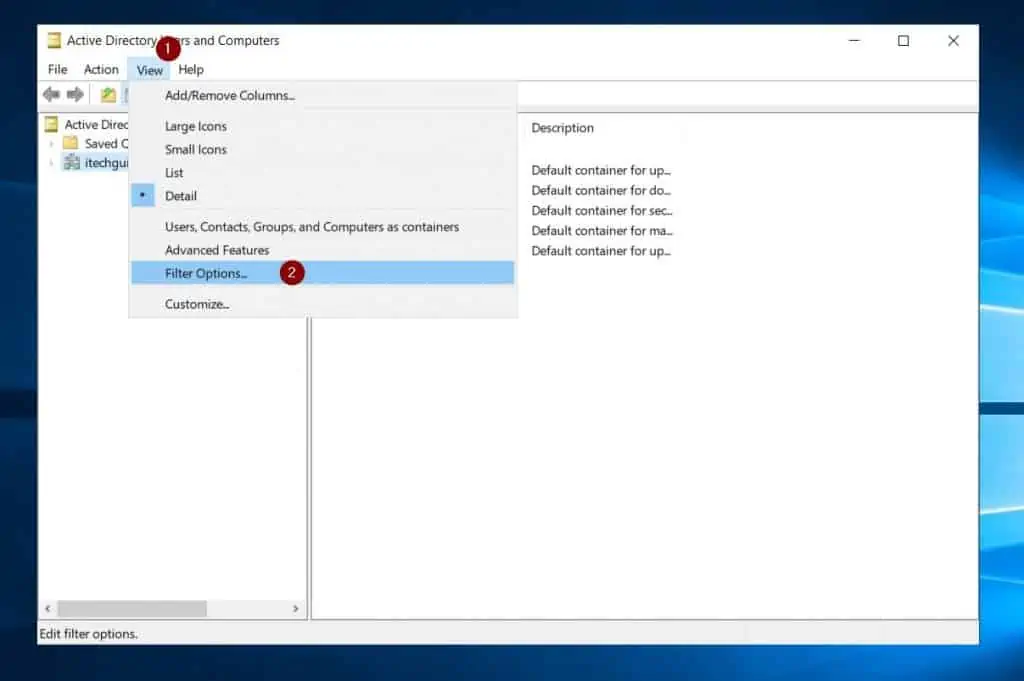This screenshot has height=681, width=1024.
Task: Select 'Default container for ma...' row
Action: [x=601, y=231]
